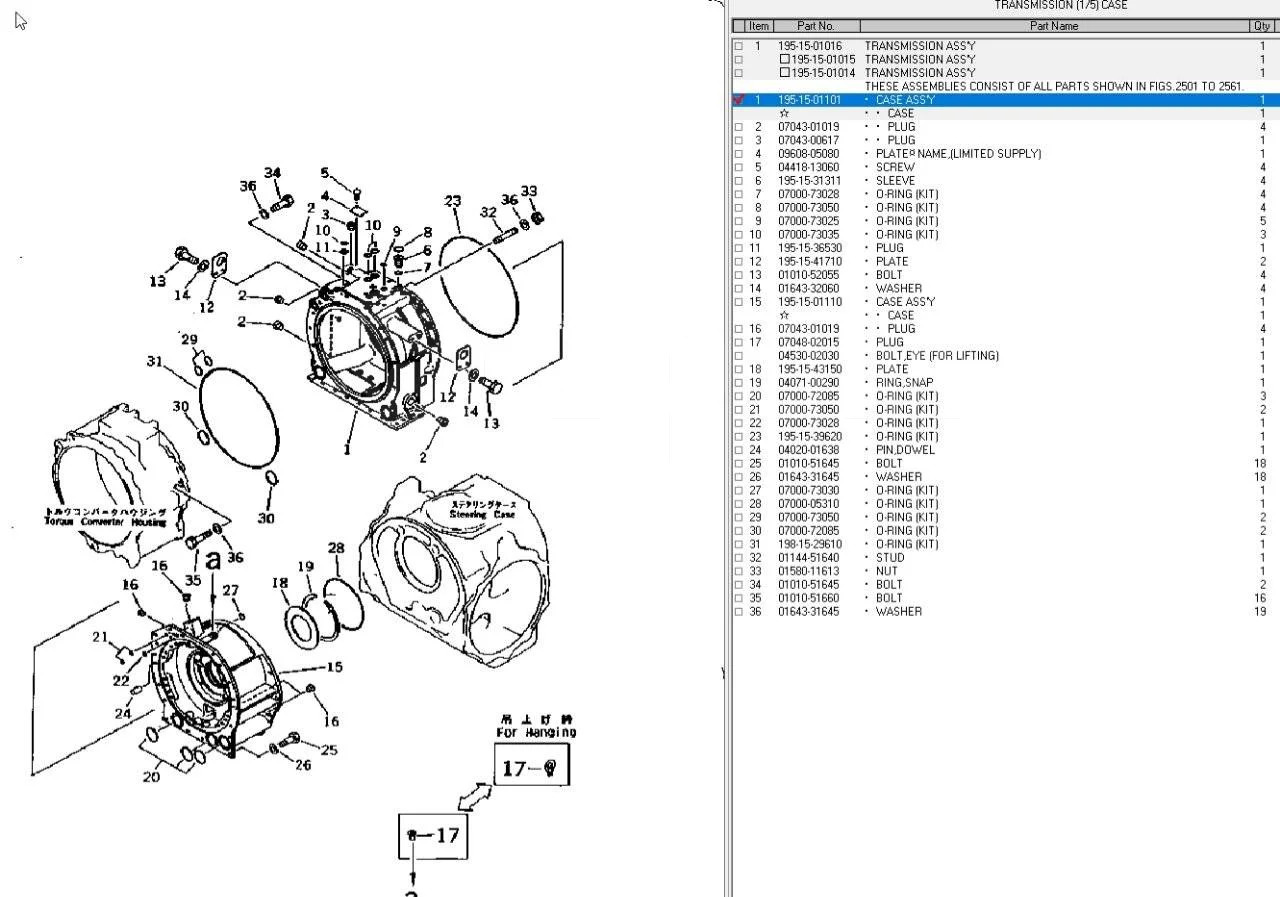
Task: Click the Steering Case label in the diagram
Action: click(x=482, y=515)
